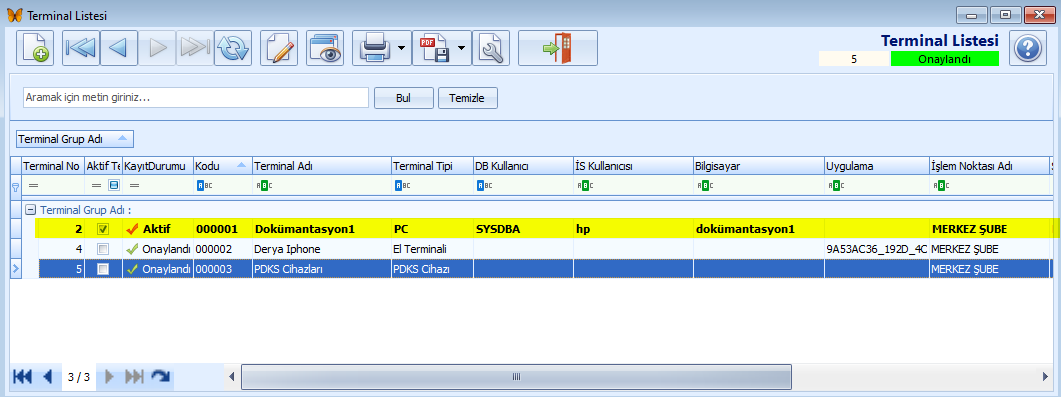Click Terminal Grup Adı group panel header
This screenshot has width=1061, height=397.
(74, 139)
